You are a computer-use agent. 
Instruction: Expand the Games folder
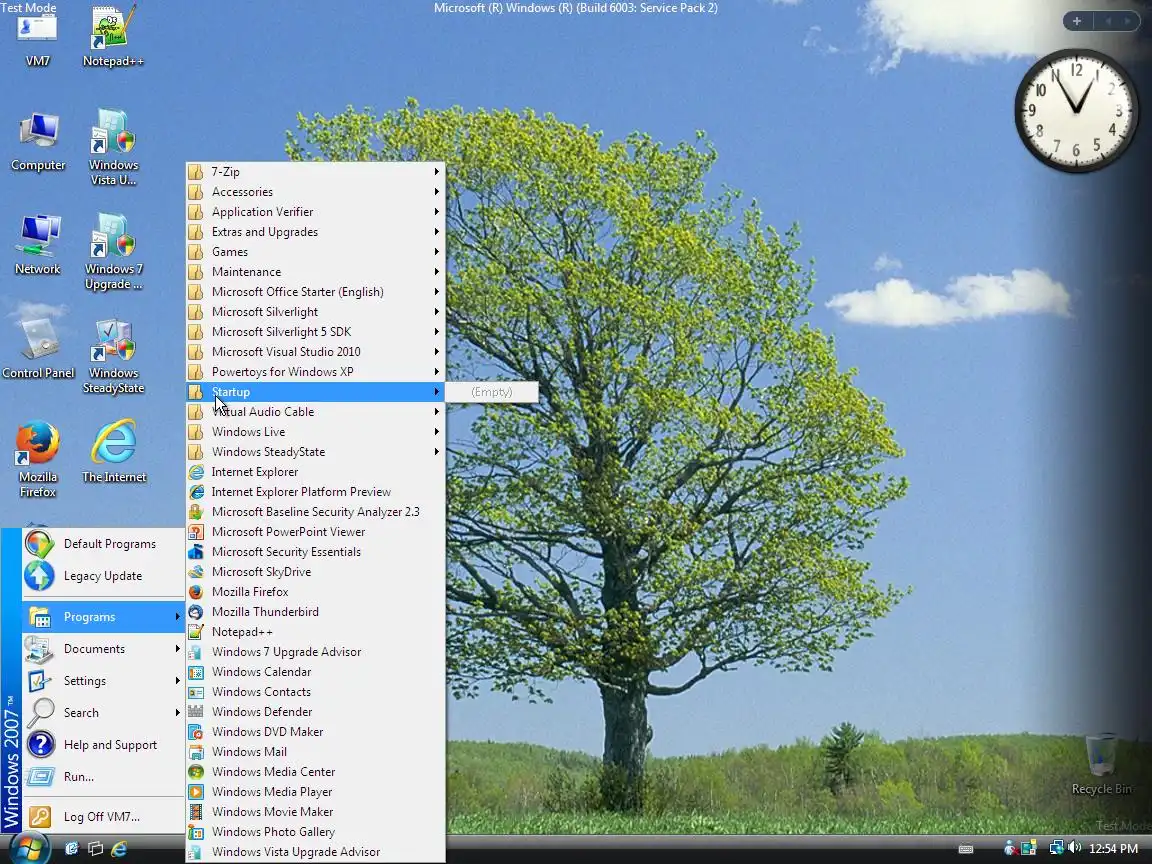pyautogui.click(x=315, y=252)
